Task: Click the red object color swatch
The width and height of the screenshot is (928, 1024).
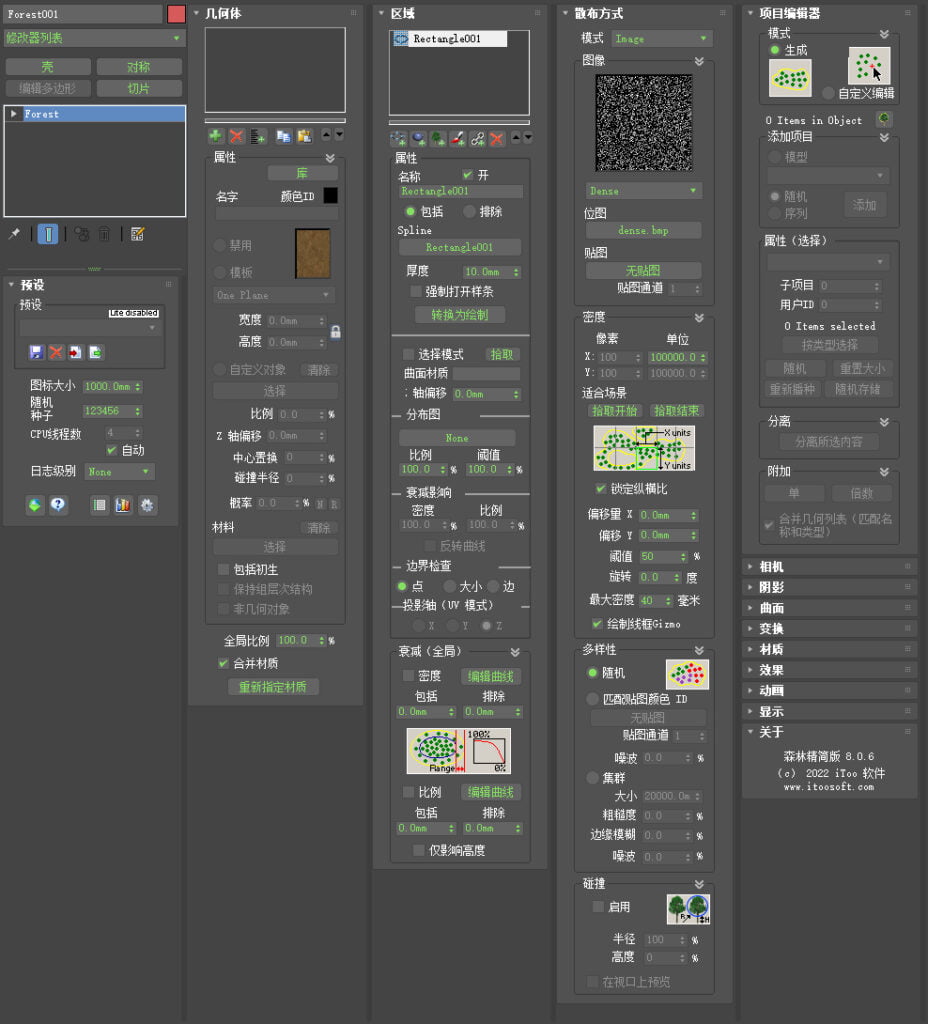Action: click(176, 14)
